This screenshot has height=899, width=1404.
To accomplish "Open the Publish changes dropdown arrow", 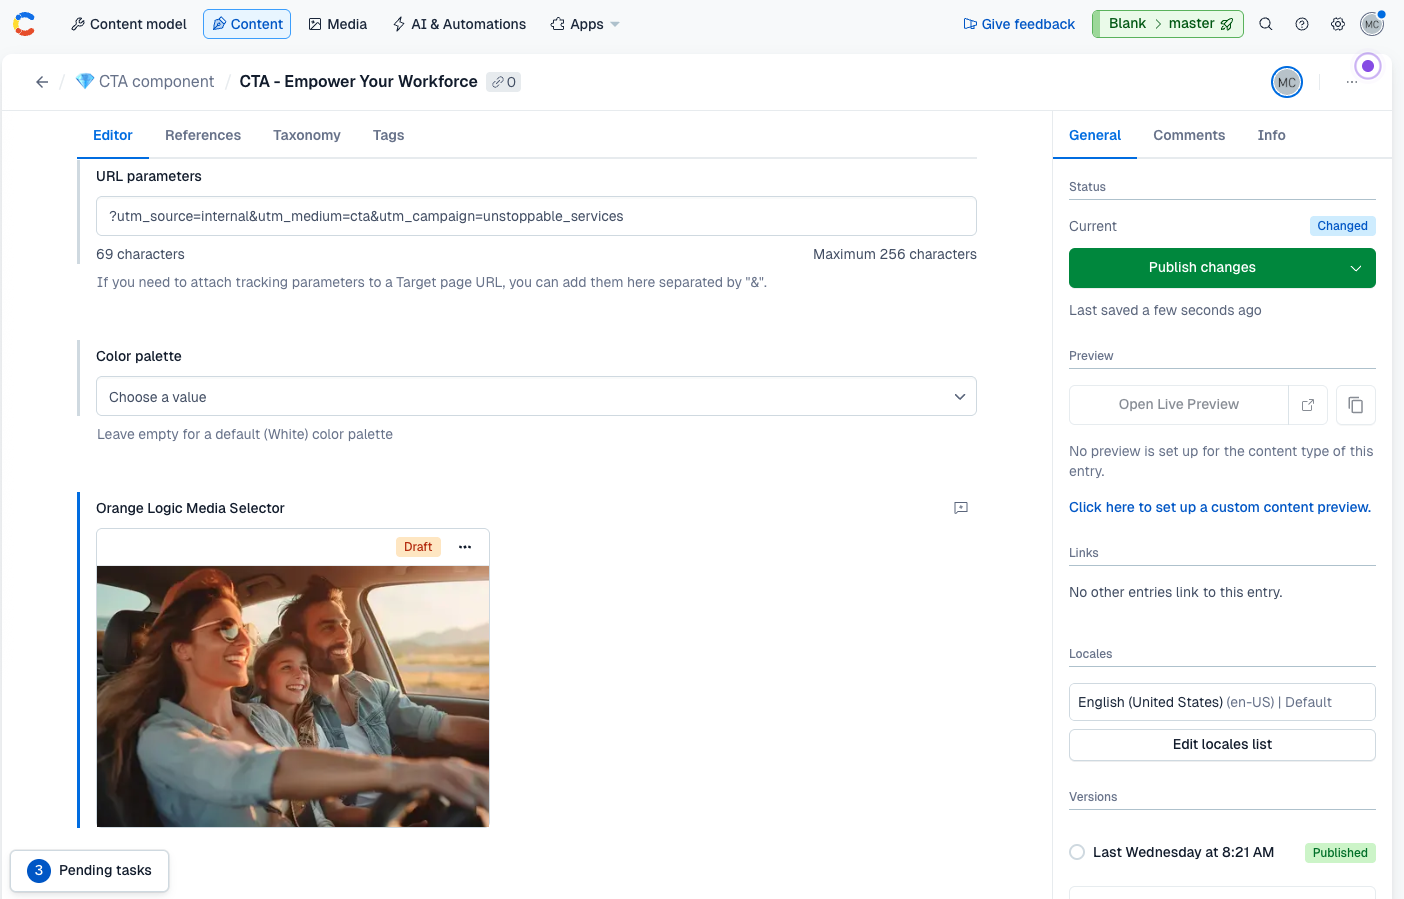I will click(1356, 268).
